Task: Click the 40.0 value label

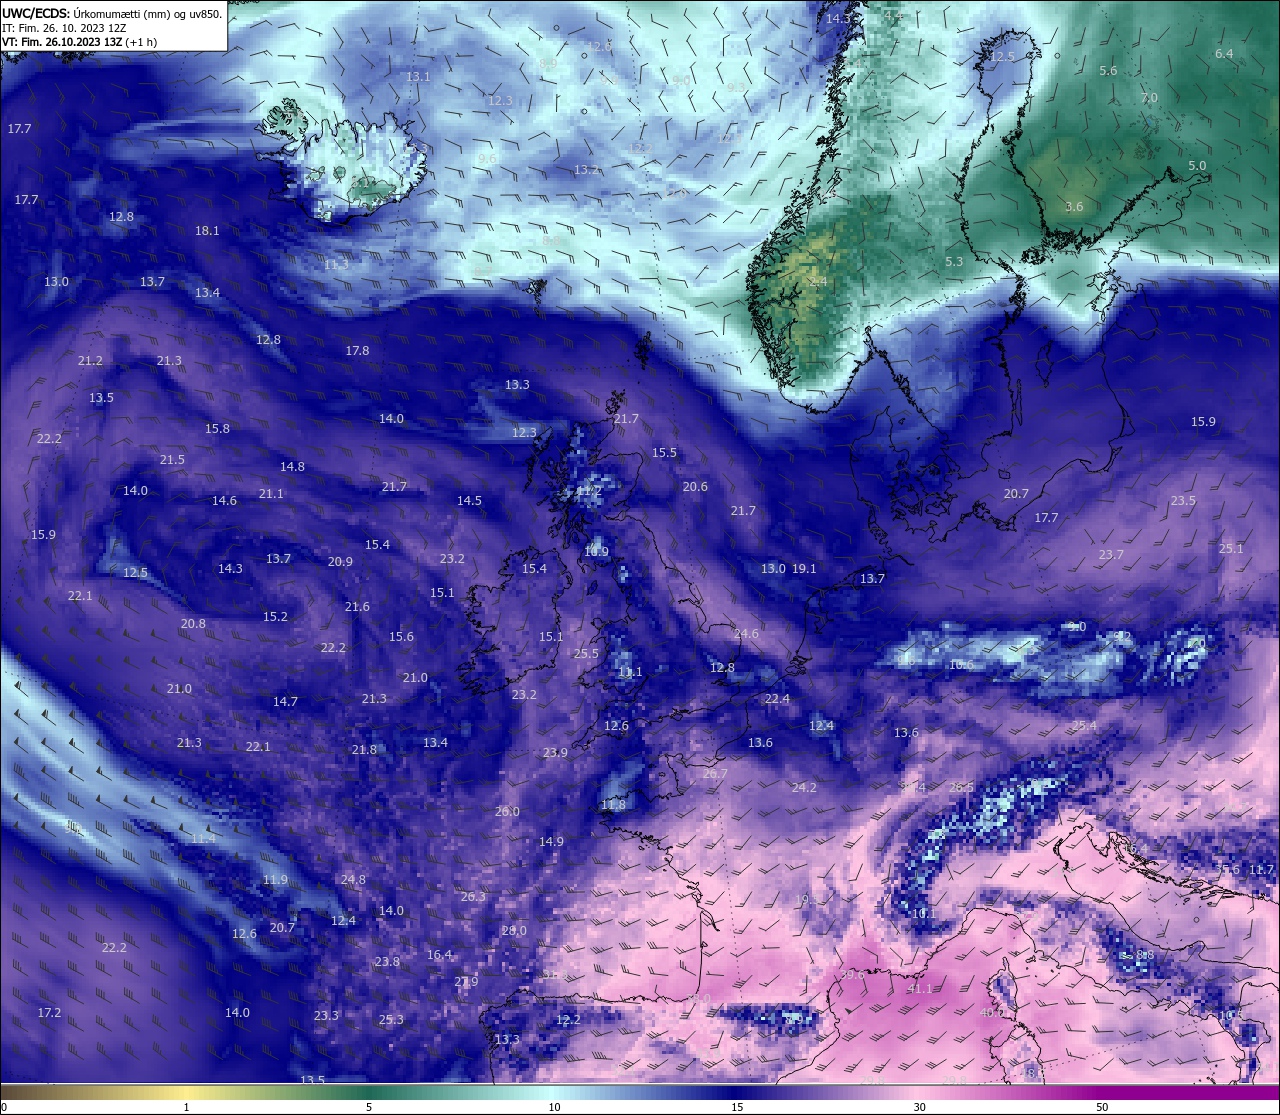Action: [991, 1013]
